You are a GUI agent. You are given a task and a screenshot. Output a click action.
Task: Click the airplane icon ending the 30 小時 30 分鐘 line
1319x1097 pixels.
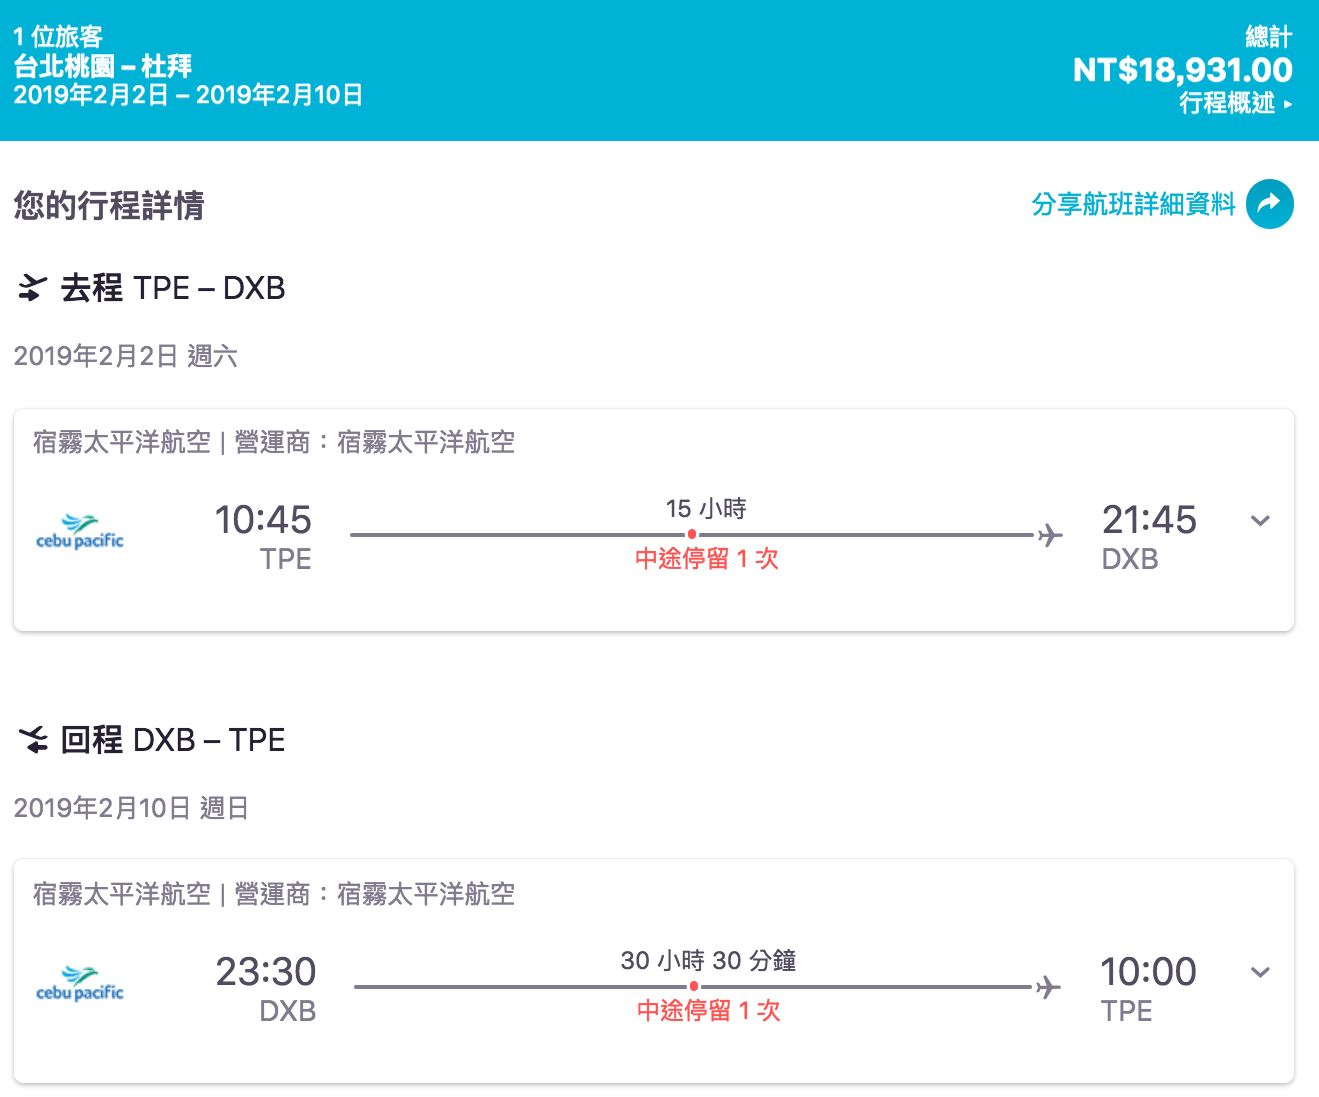coord(1047,987)
